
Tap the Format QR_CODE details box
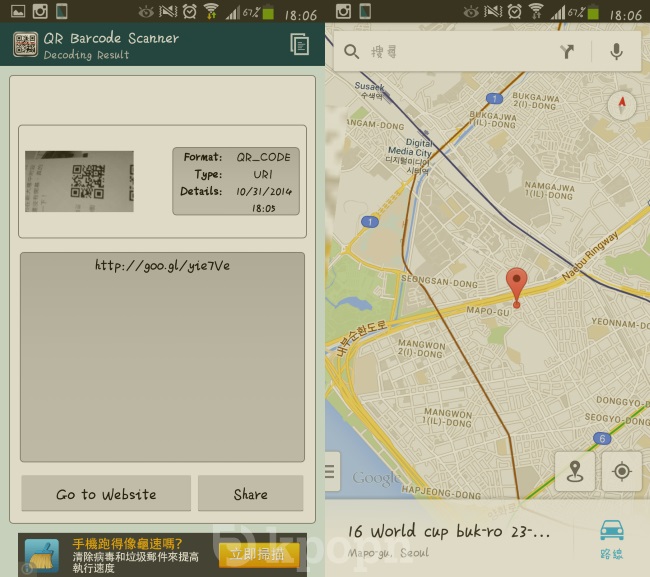pyautogui.click(x=236, y=181)
